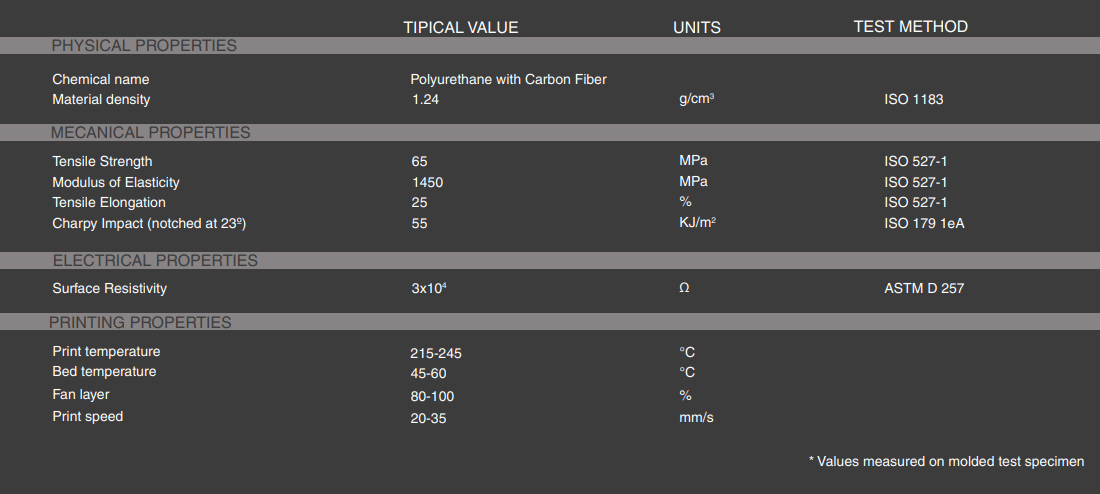
Task: Click the Material density value 1.24
Action: tap(426, 100)
